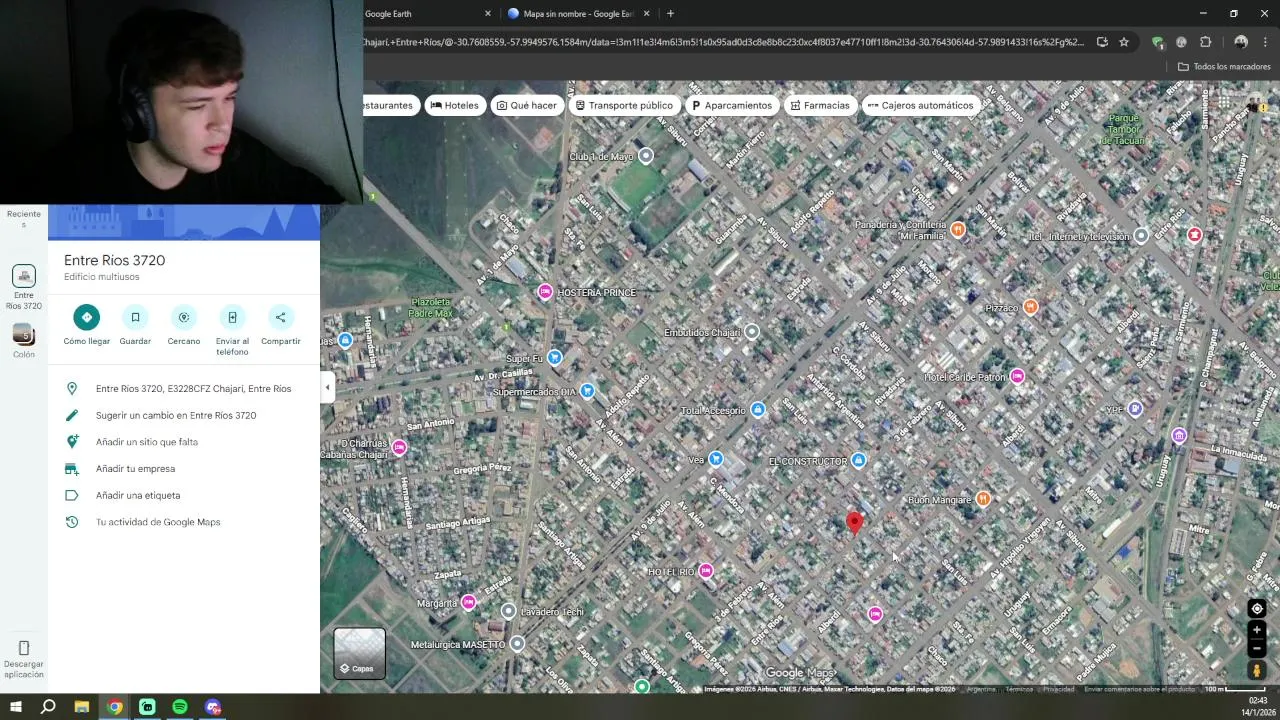Open the Windows Start menu
Image resolution: width=1280 pixels, height=720 pixels.
[16, 707]
